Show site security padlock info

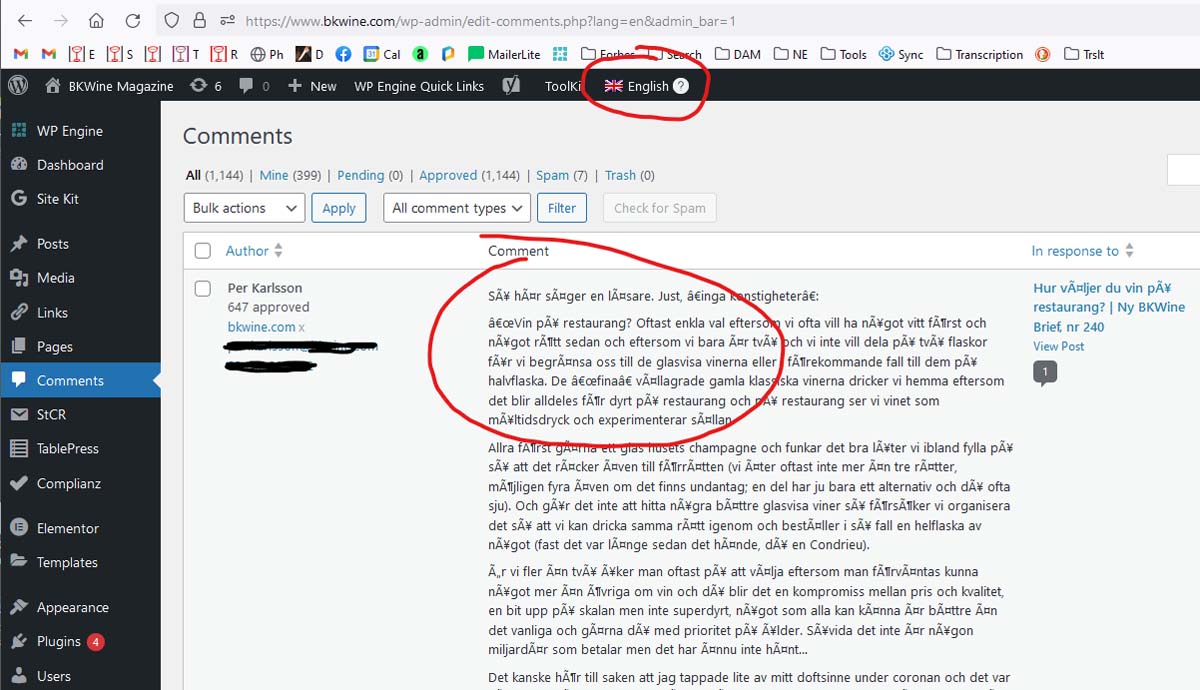[x=199, y=20]
